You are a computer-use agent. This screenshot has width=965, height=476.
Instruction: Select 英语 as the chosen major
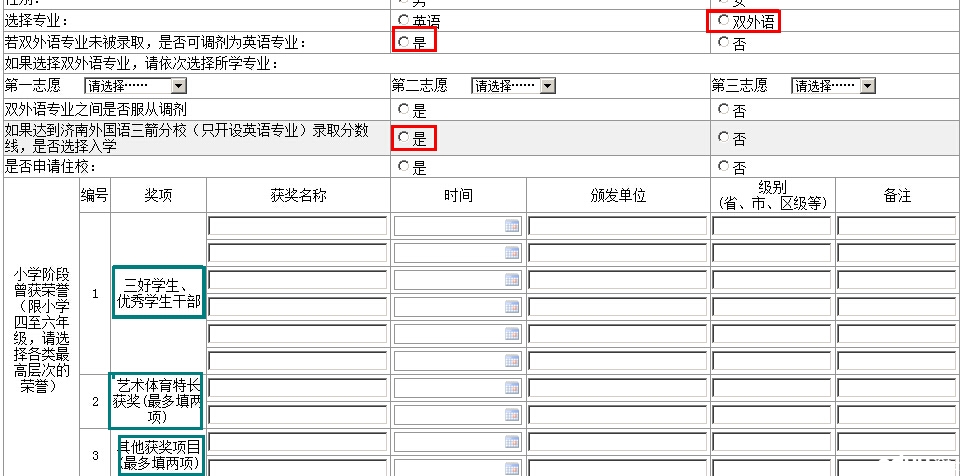(x=403, y=20)
